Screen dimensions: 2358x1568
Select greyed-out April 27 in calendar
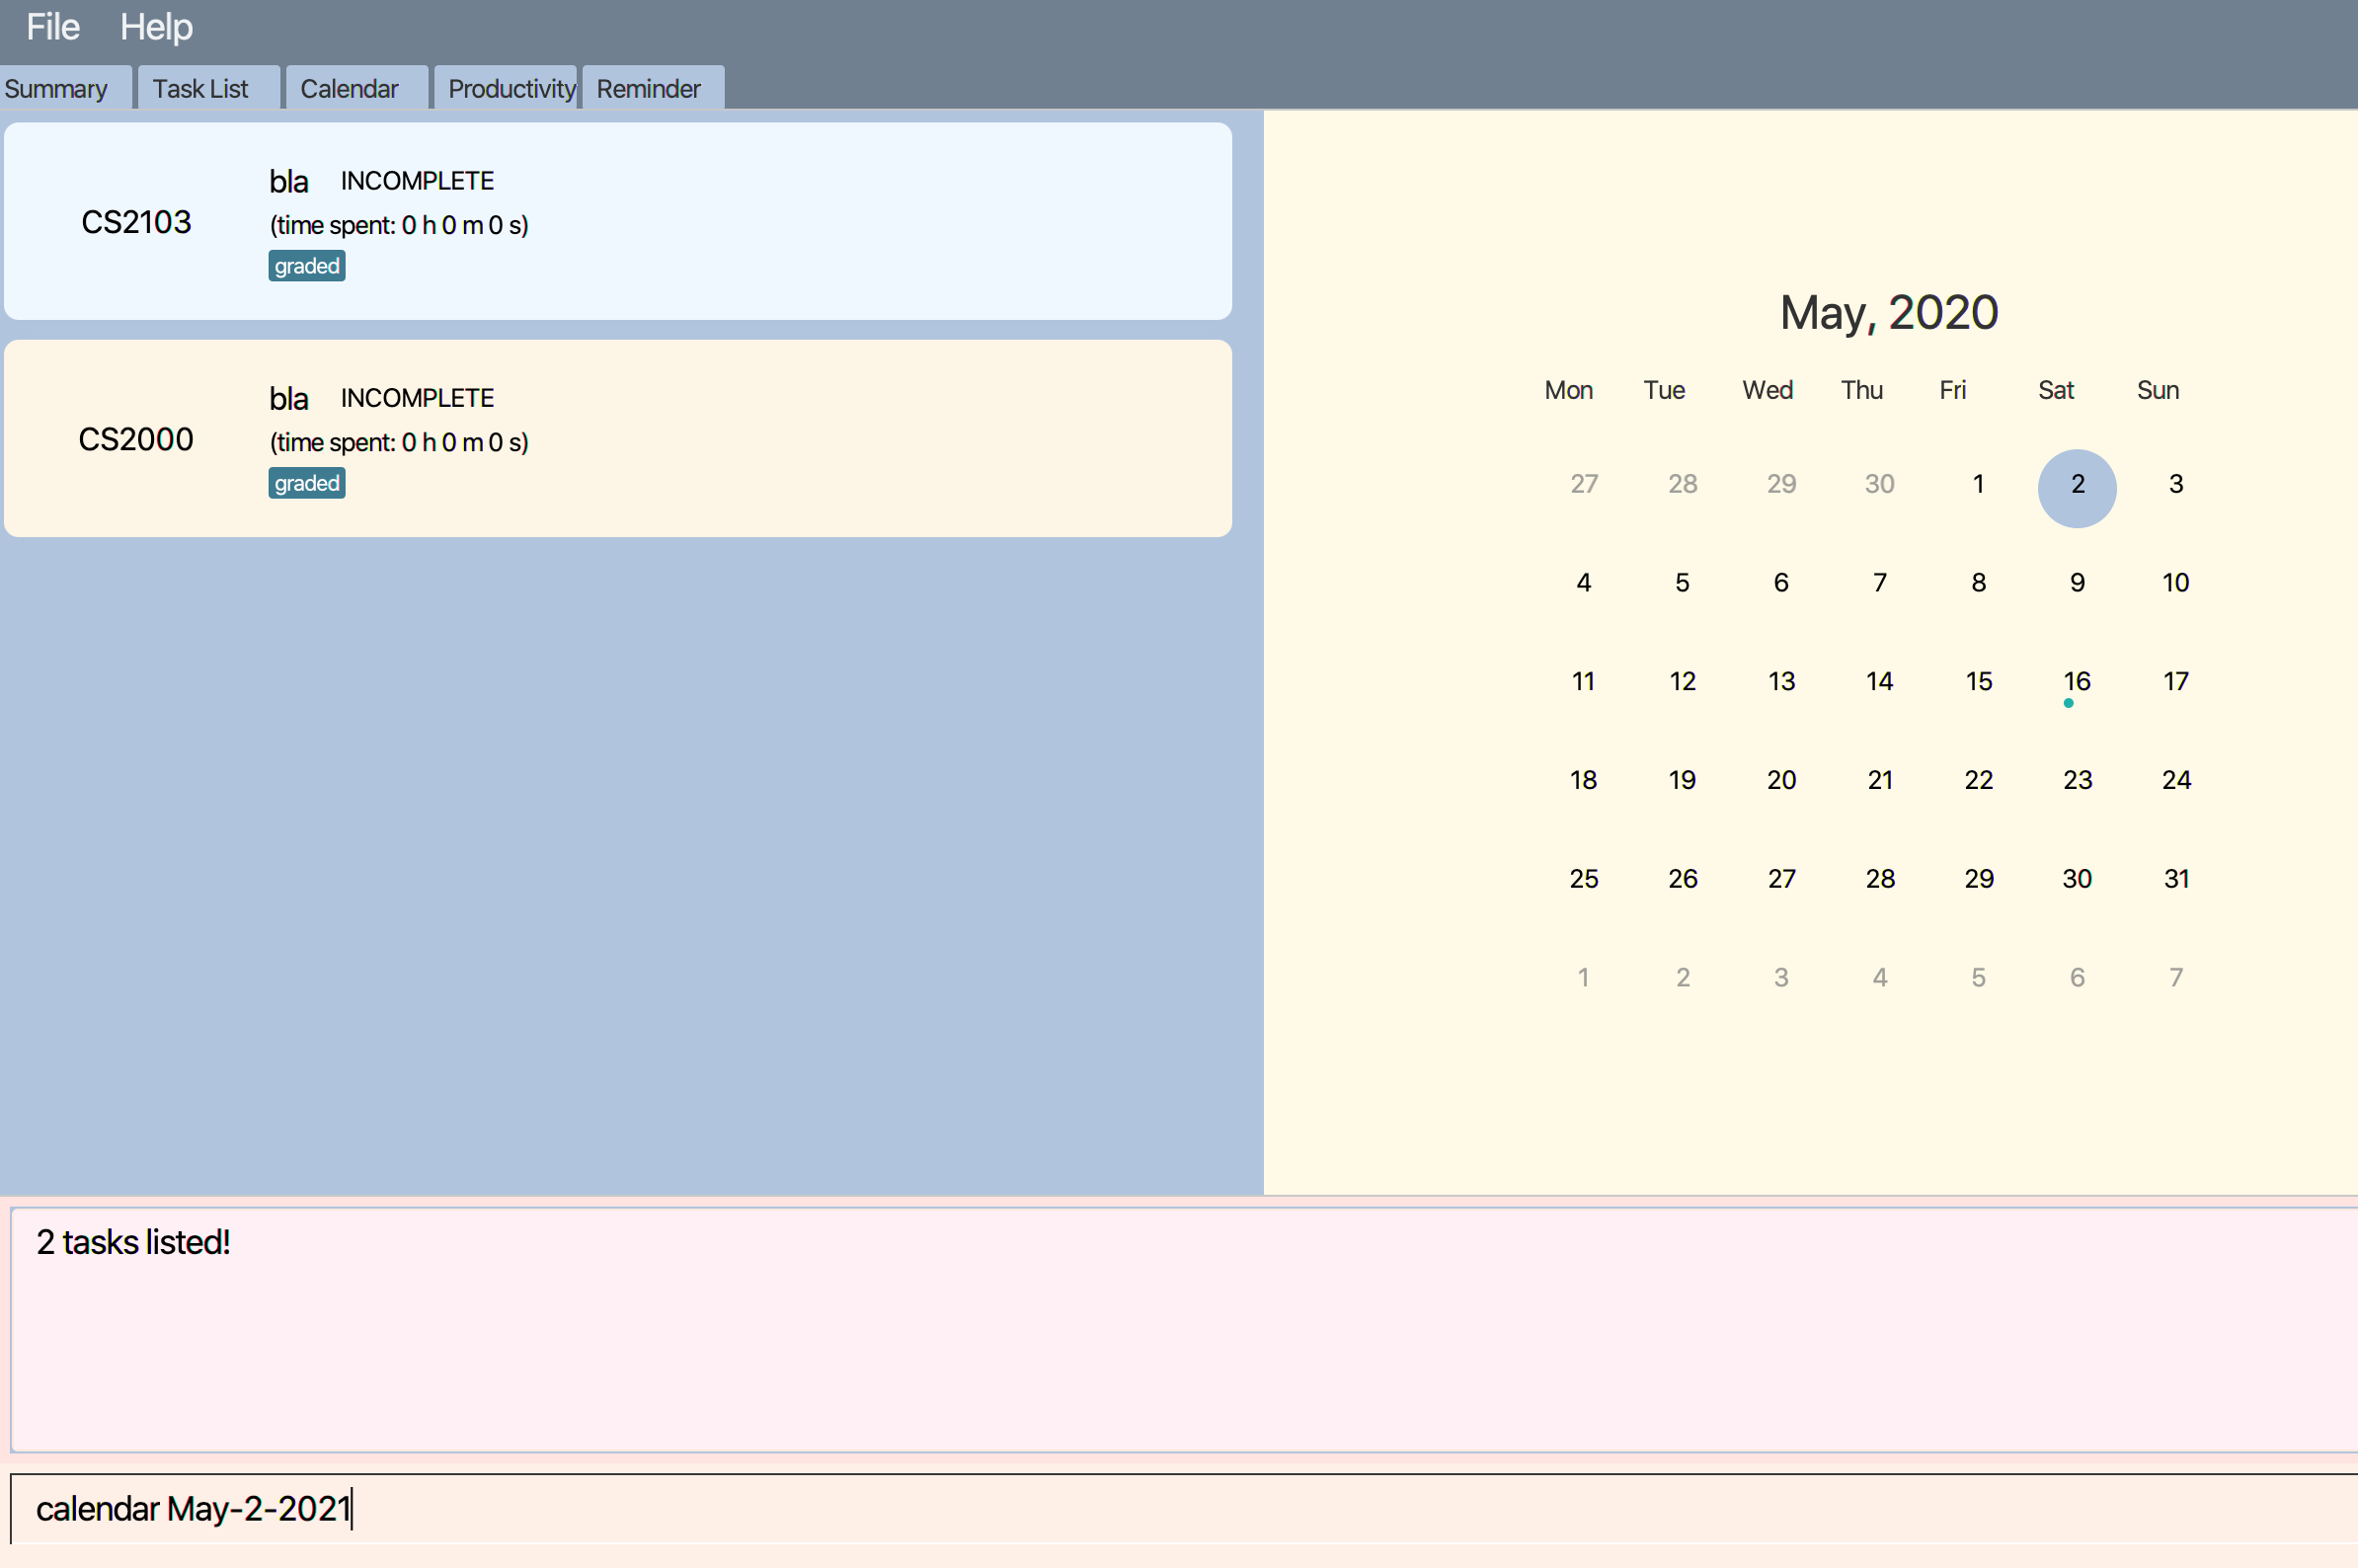point(1583,485)
